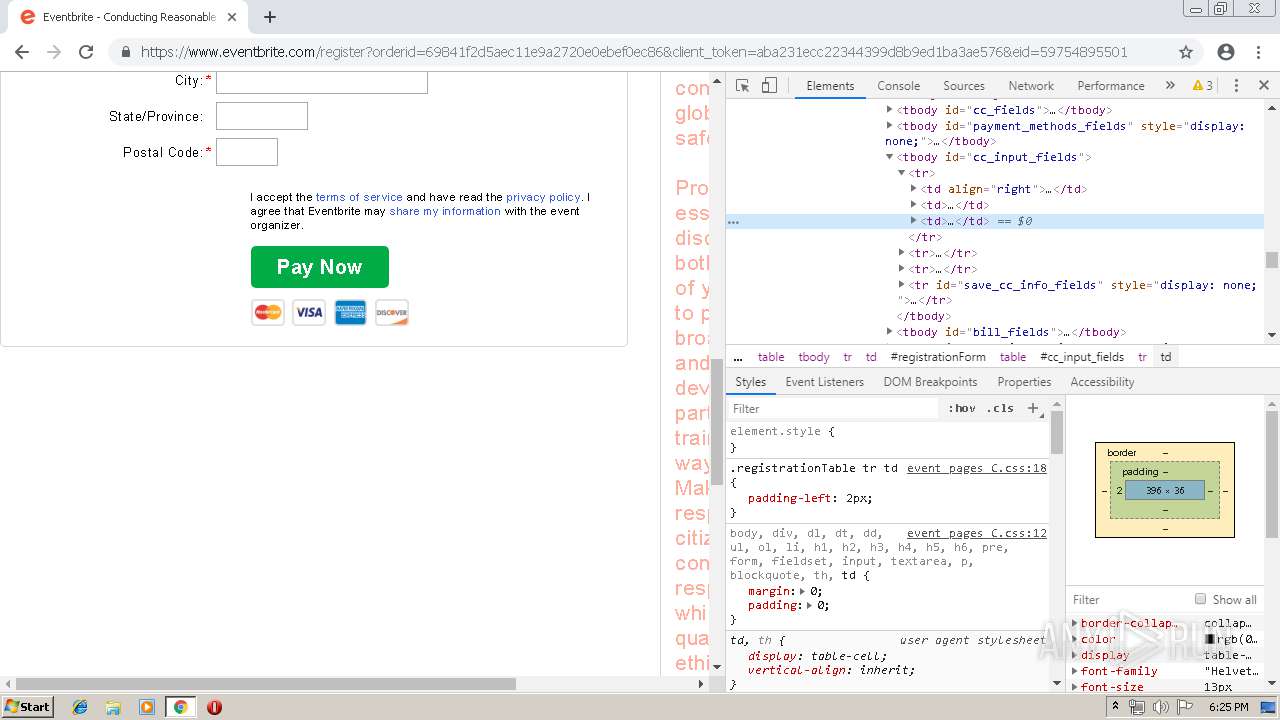Click the volume tray icon
Screen dimensions: 1280x720
coord(1160,707)
